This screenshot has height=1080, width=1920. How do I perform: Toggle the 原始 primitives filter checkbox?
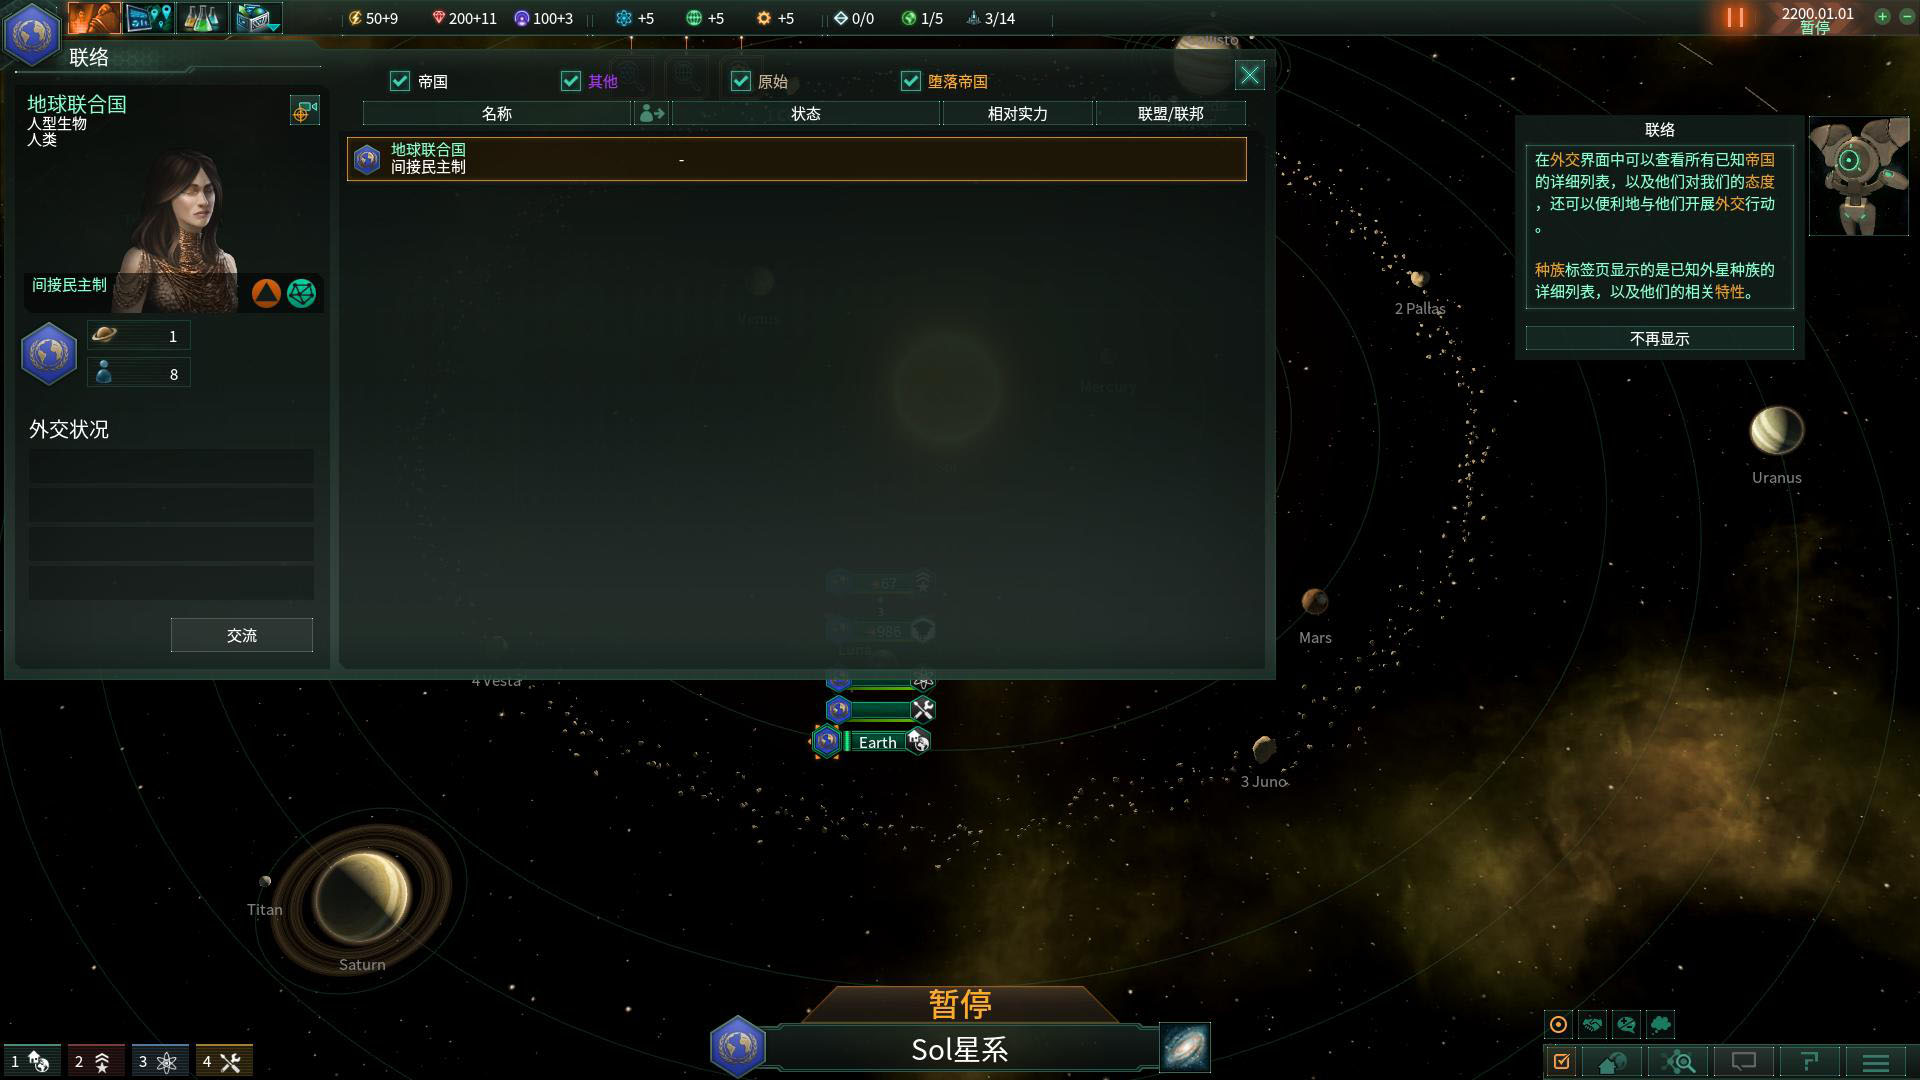coord(741,80)
